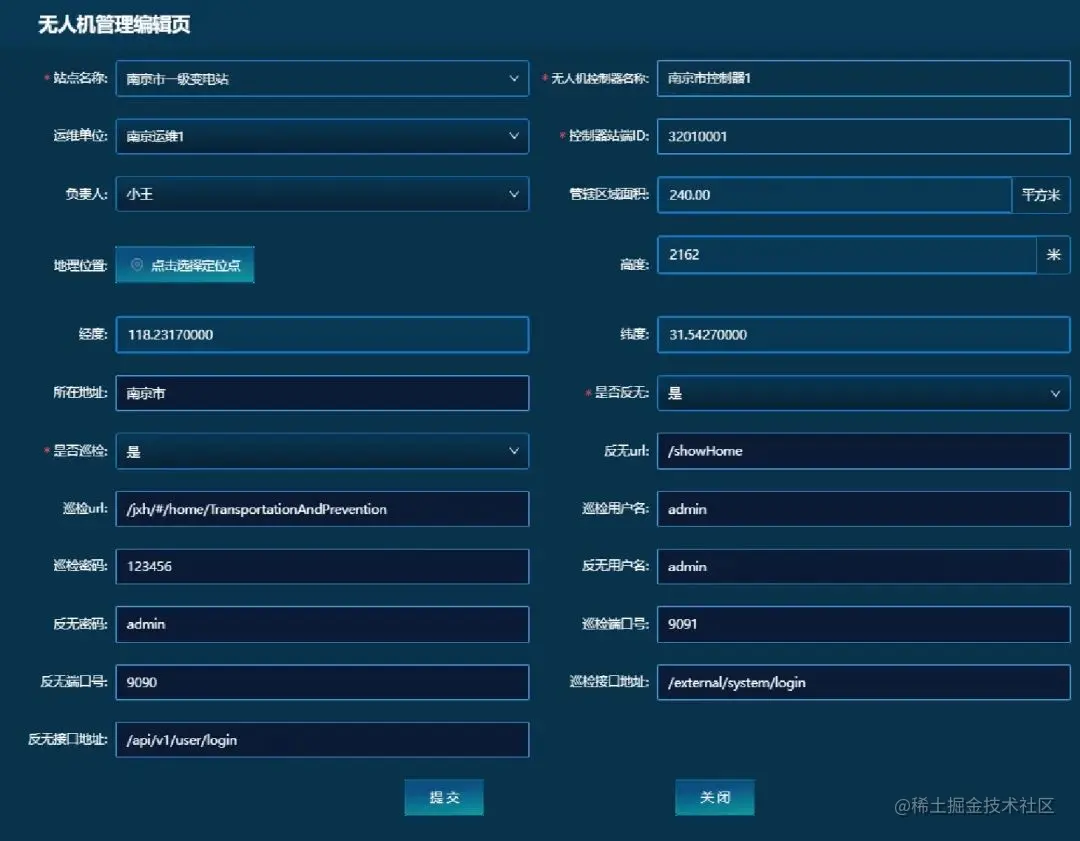Open the 是否巡检 dropdown
Image resolution: width=1080 pixels, height=841 pixels.
pos(322,451)
